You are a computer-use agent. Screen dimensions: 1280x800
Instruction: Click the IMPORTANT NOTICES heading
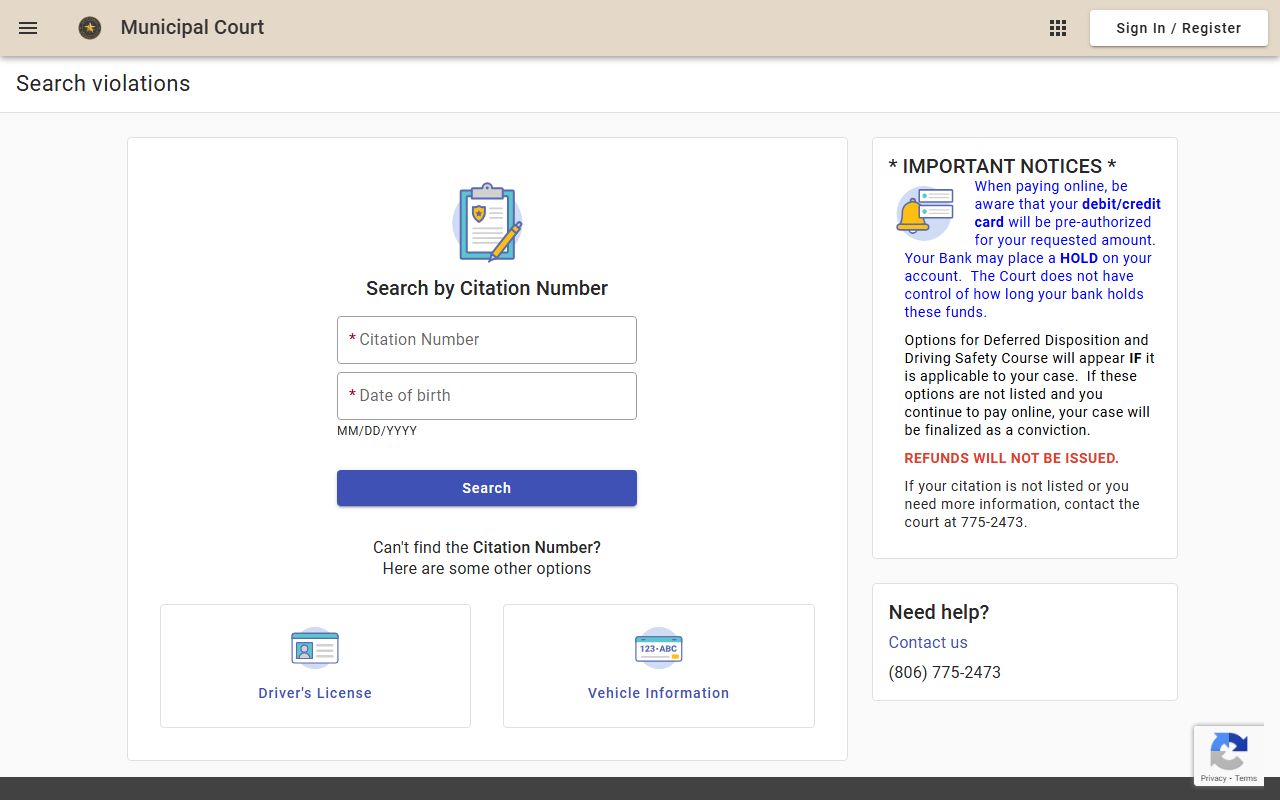[1002, 166]
